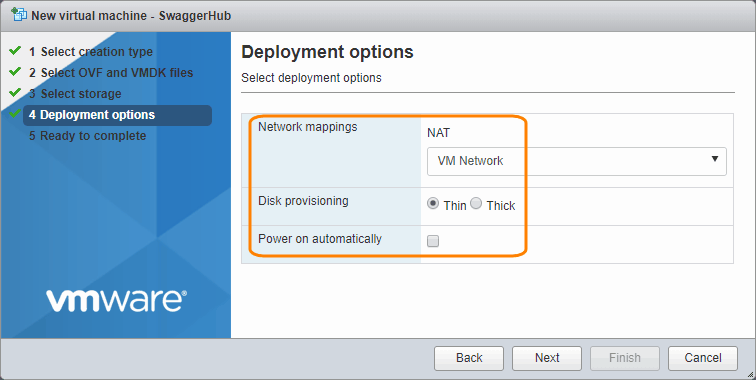
Task: Click the new virtual machine title icon
Action: click(19, 15)
